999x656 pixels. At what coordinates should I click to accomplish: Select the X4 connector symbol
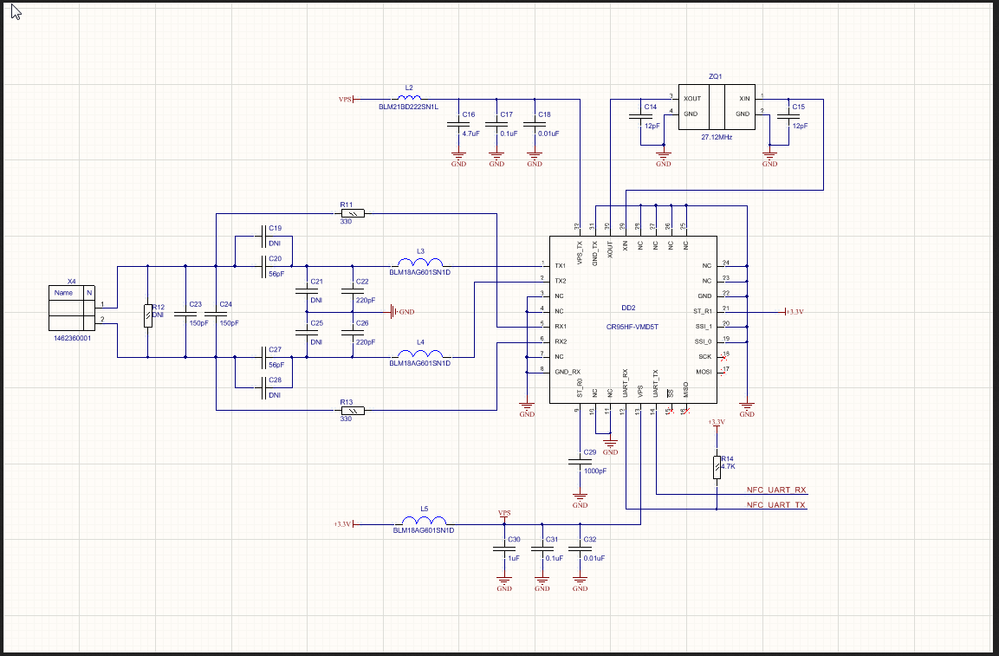click(72, 308)
